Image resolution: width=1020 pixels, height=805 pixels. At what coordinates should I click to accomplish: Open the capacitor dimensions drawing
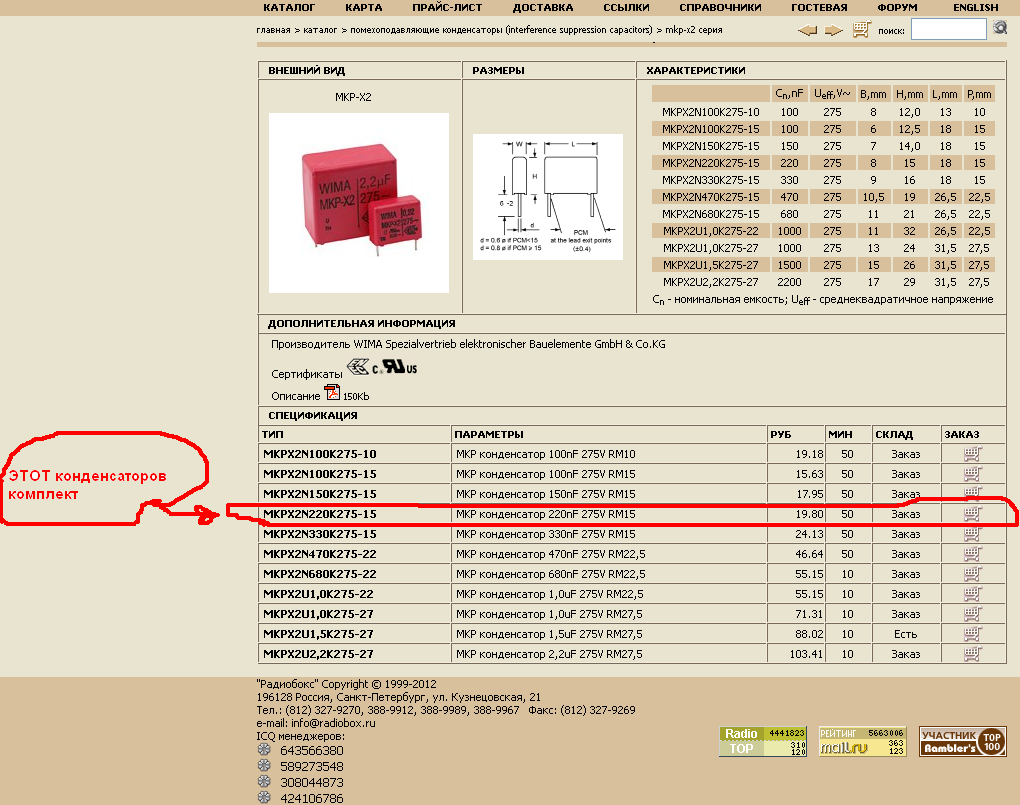tap(548, 197)
